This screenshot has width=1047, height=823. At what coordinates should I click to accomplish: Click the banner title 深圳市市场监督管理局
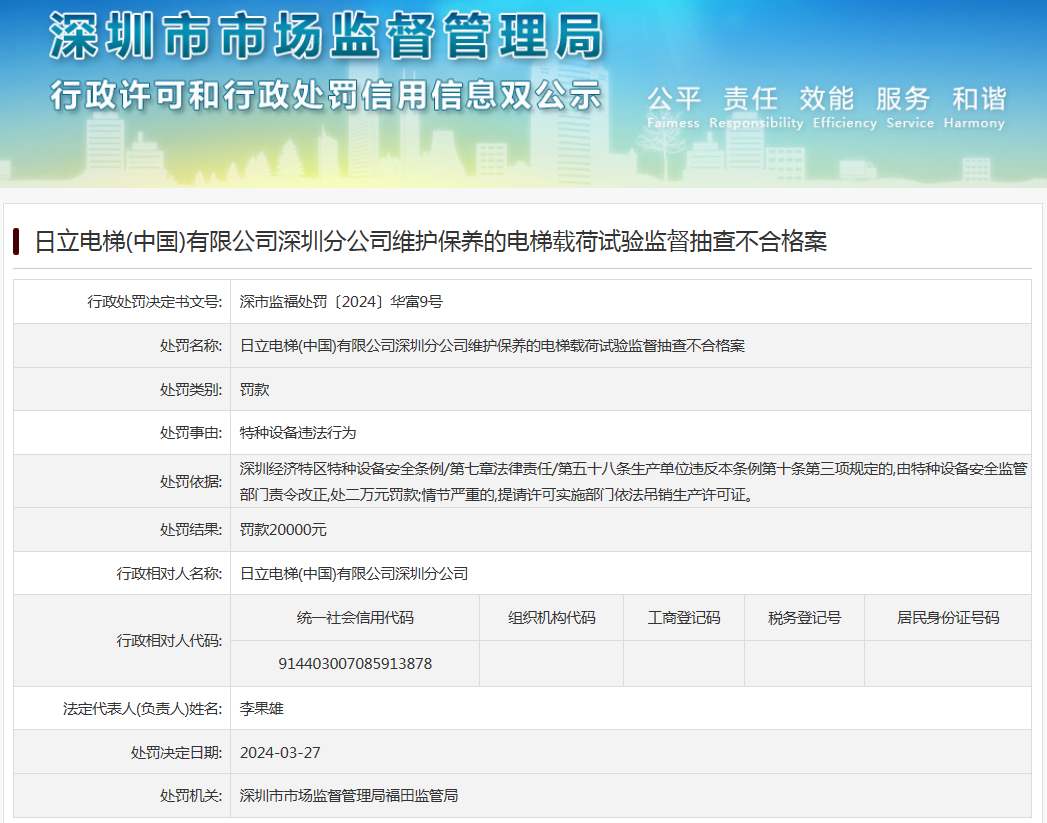(327, 37)
